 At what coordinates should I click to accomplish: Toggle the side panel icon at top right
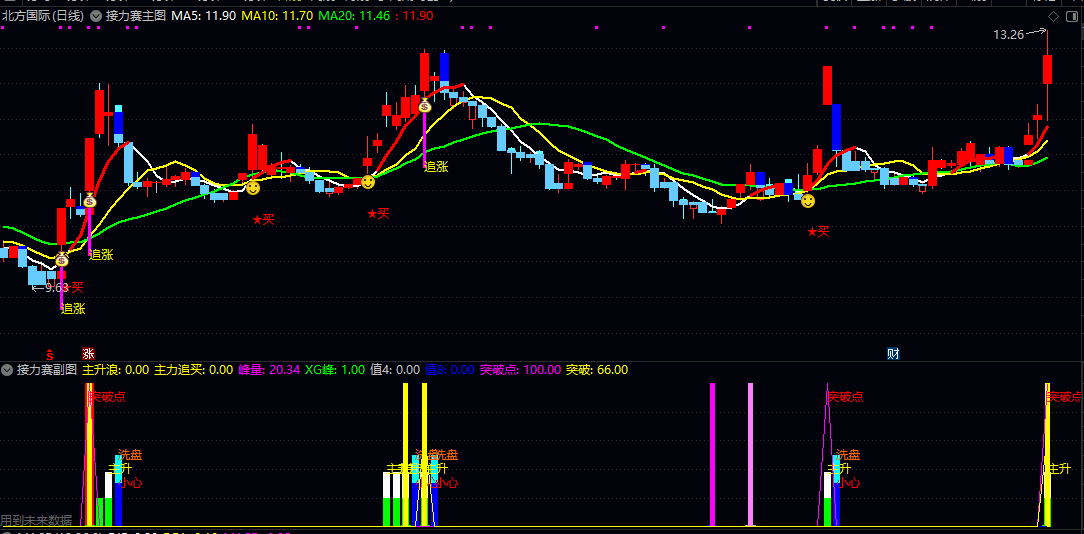pyautogui.click(x=1070, y=17)
